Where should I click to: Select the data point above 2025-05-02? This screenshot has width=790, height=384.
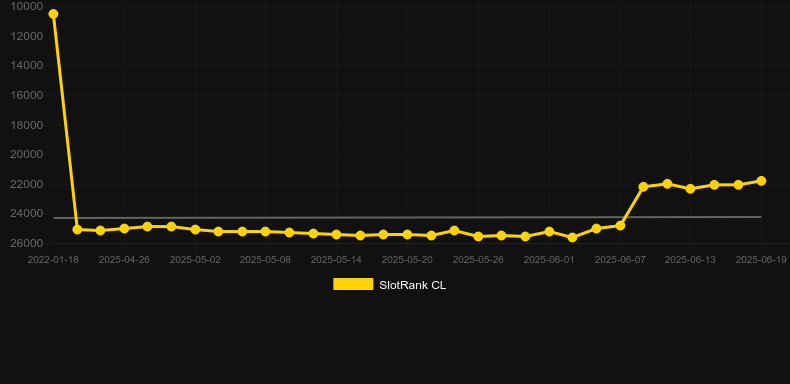click(195, 229)
